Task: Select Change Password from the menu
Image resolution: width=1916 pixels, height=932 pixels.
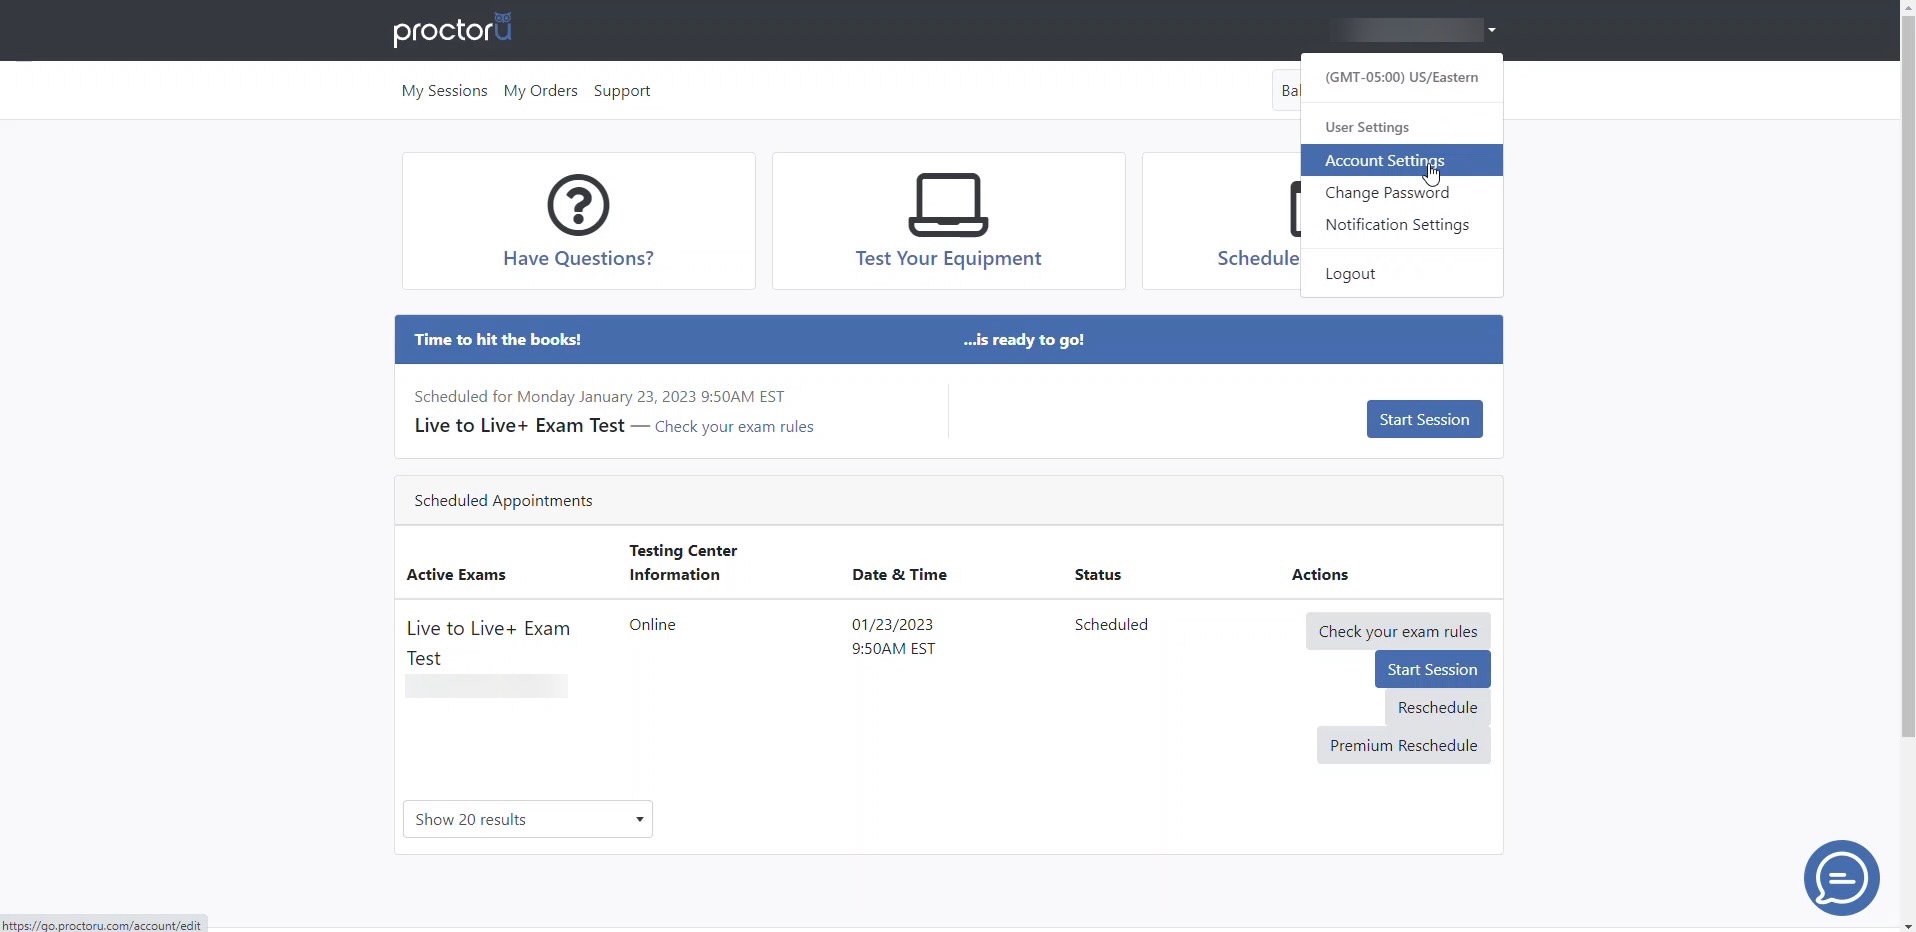Action: [1387, 192]
